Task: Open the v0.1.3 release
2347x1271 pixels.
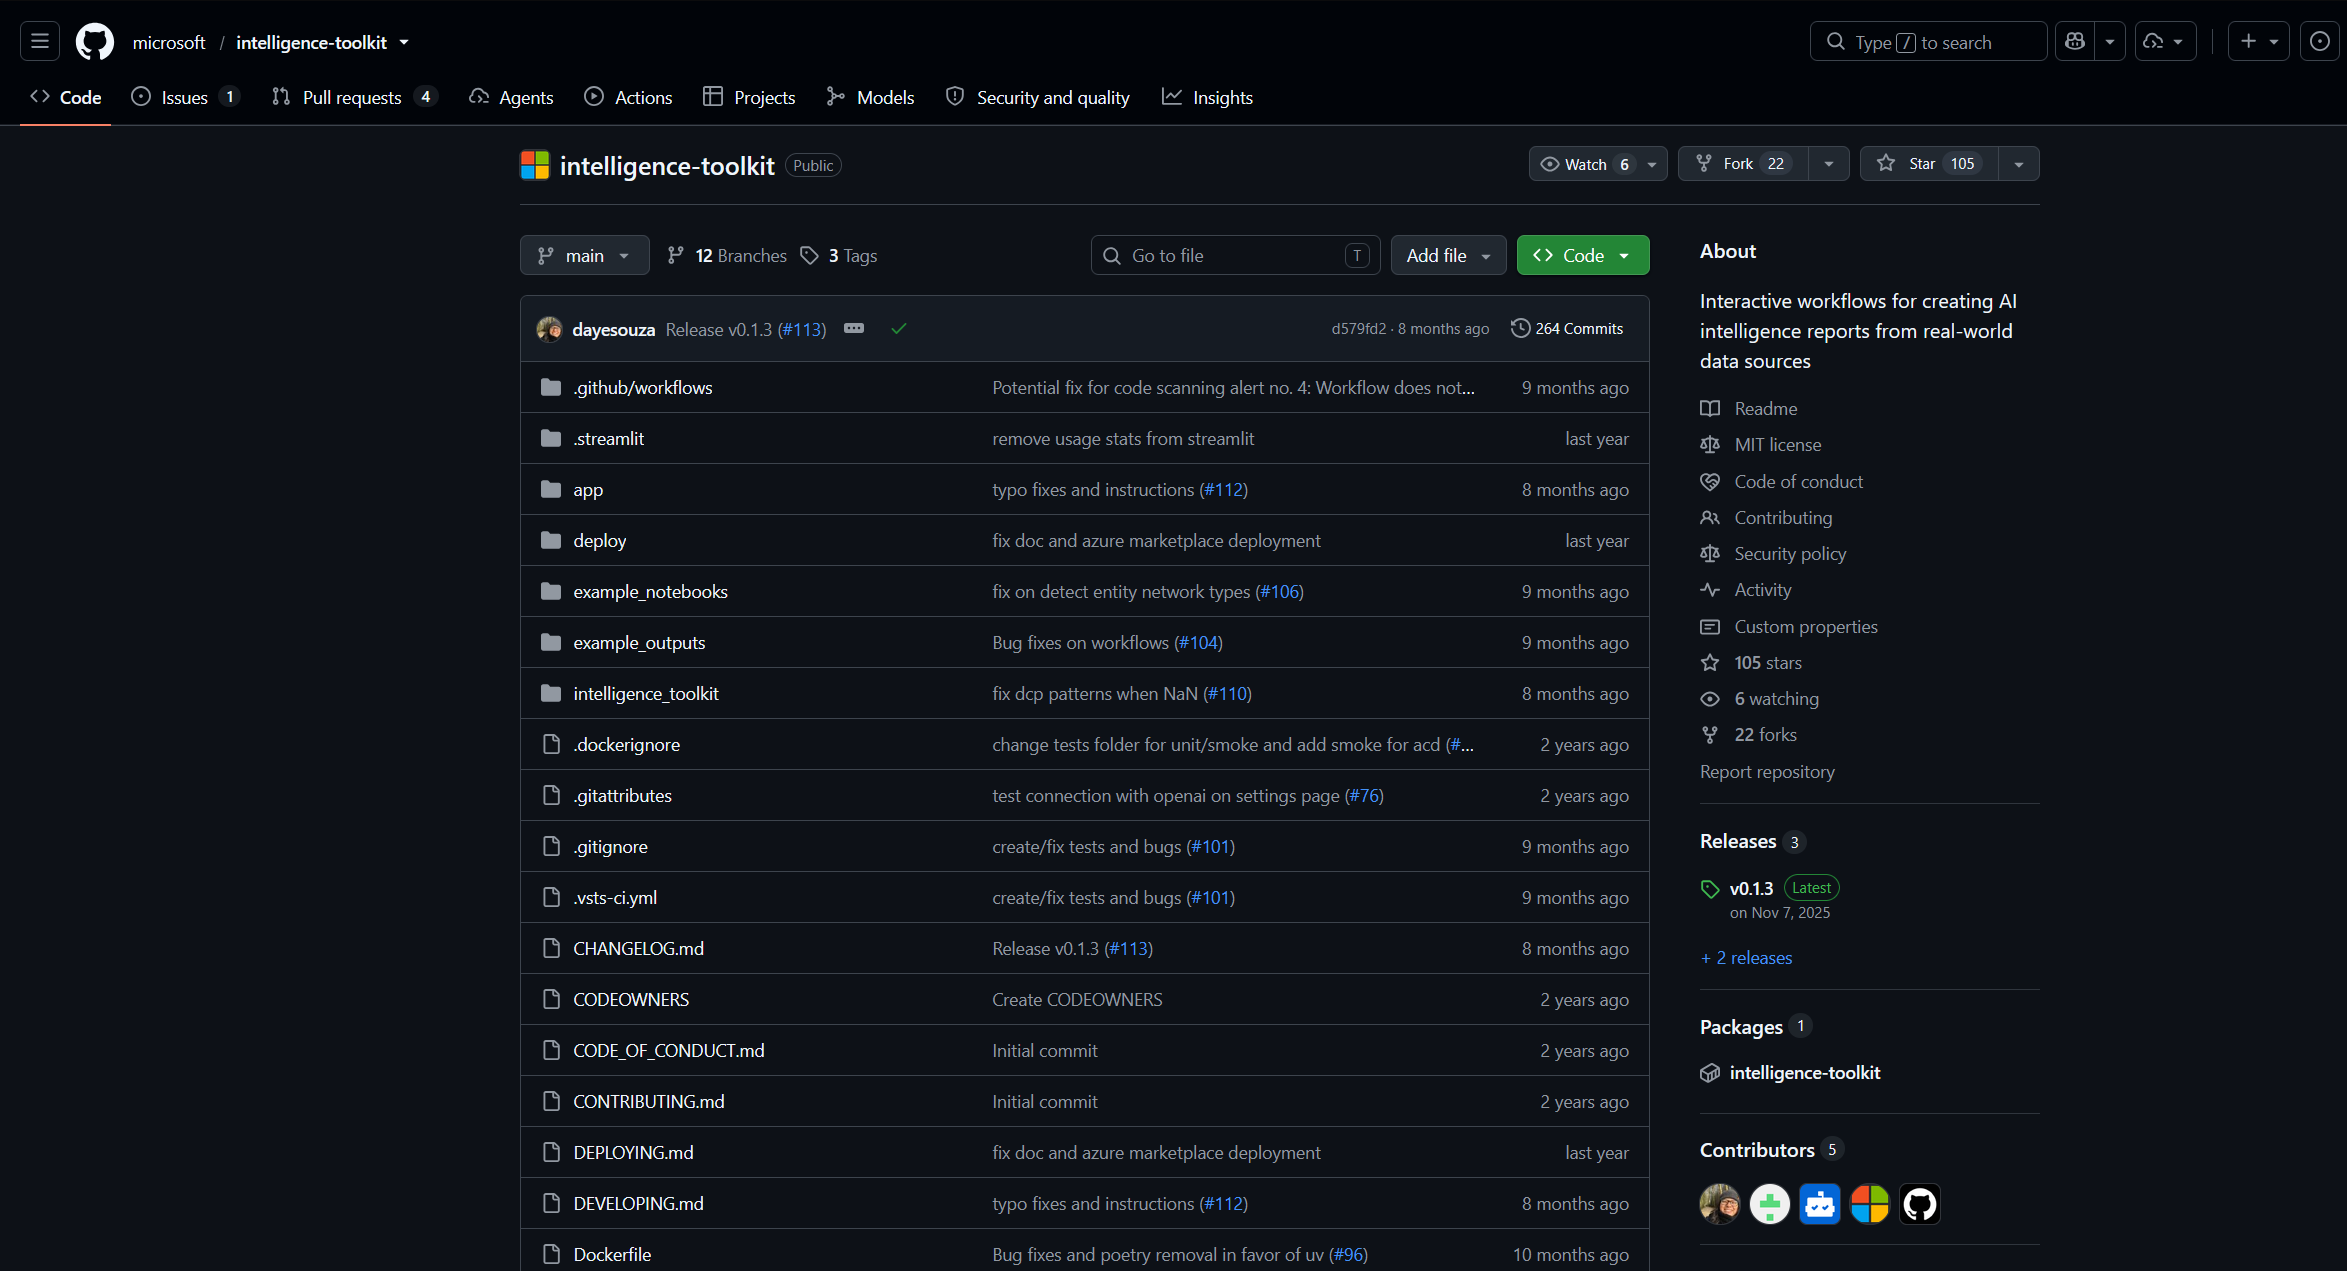Action: pos(1751,888)
